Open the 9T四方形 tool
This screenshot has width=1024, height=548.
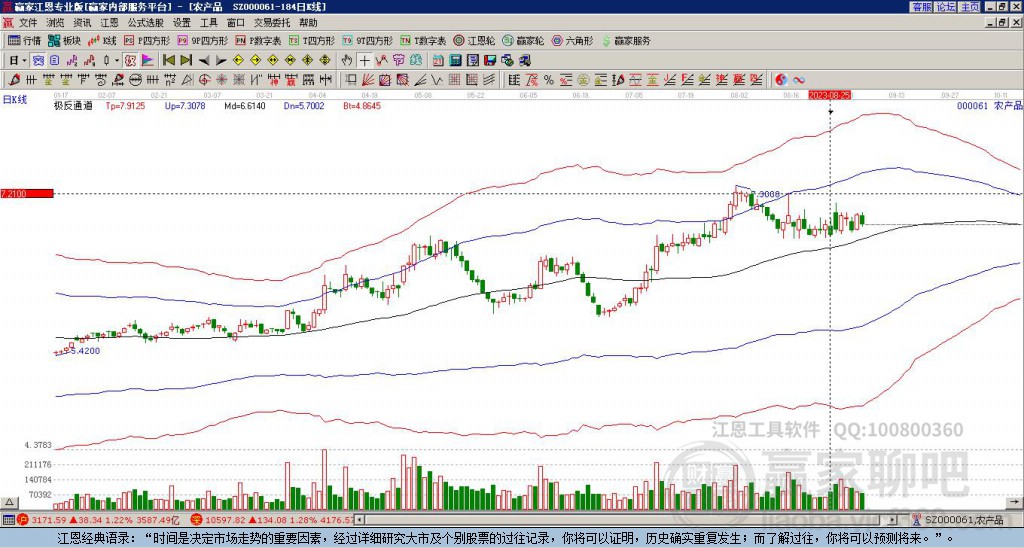(367, 40)
